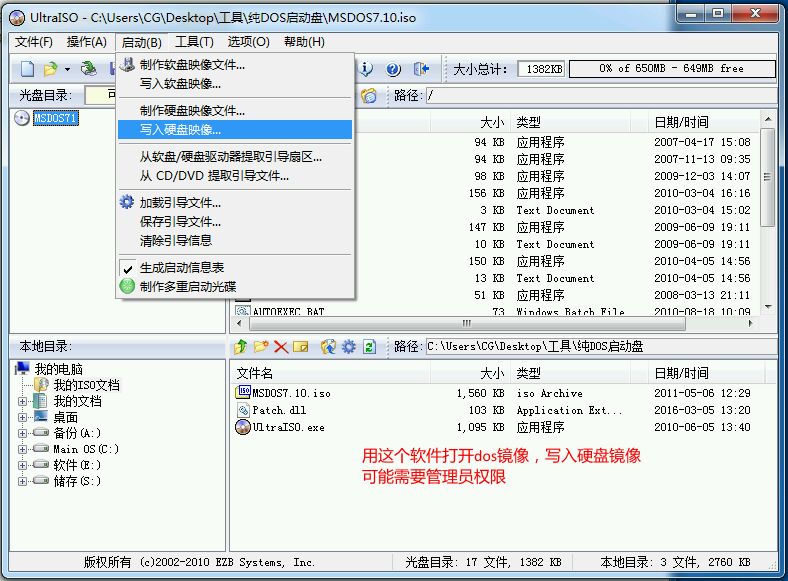The width and height of the screenshot is (788, 581).
Task: Open the 文件(F) menu
Action: (34, 42)
